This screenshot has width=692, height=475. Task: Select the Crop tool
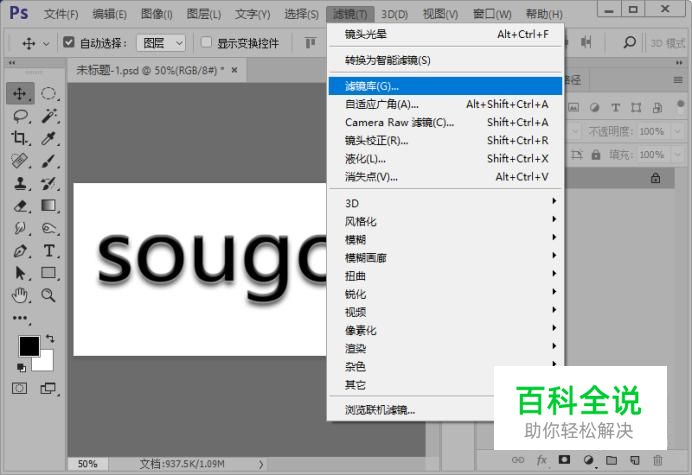click(19, 138)
